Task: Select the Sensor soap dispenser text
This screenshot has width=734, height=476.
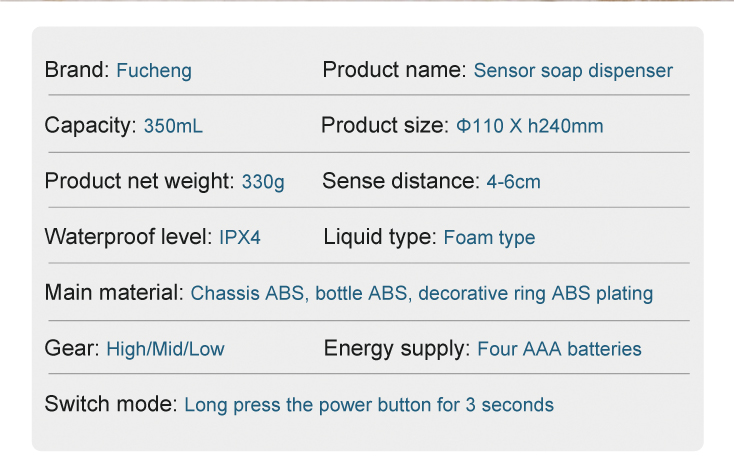Action: tap(573, 71)
